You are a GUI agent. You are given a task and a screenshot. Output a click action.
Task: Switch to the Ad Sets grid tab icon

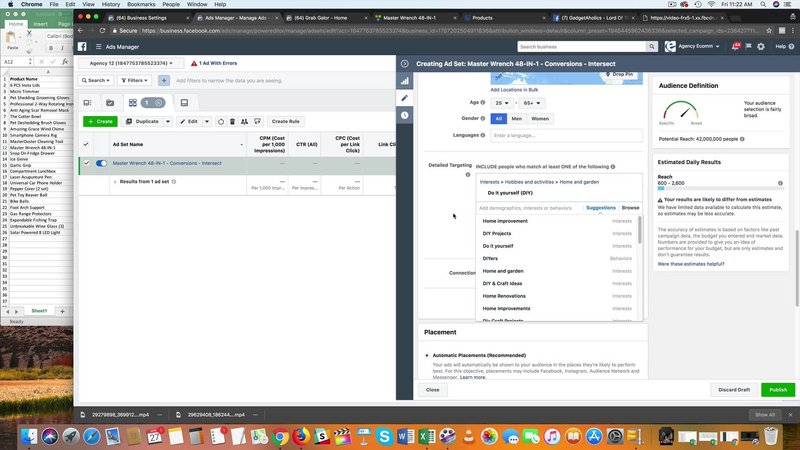tap(133, 103)
